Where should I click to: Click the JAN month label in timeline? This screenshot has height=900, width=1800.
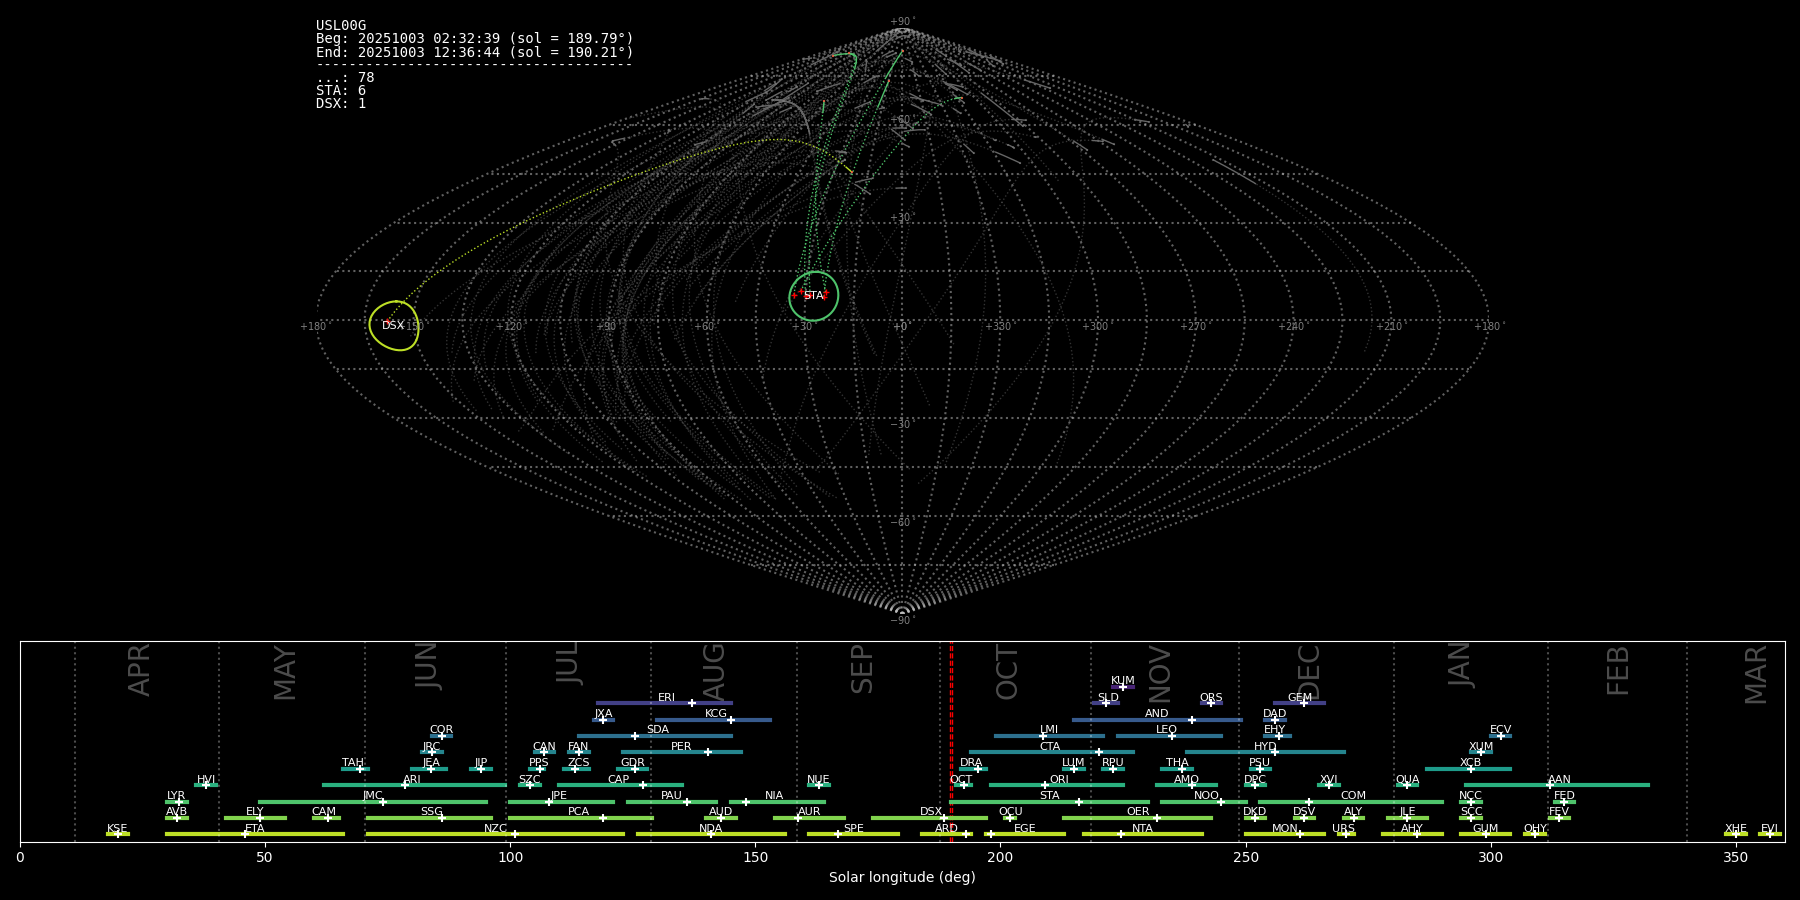coord(1460,664)
